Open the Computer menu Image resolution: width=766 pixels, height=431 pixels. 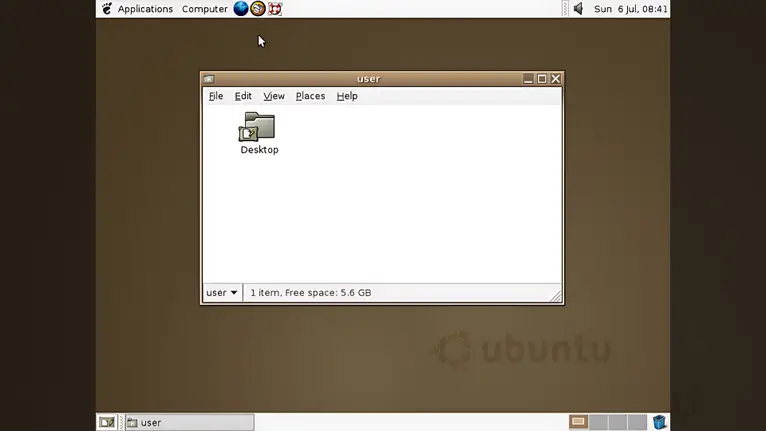click(204, 9)
